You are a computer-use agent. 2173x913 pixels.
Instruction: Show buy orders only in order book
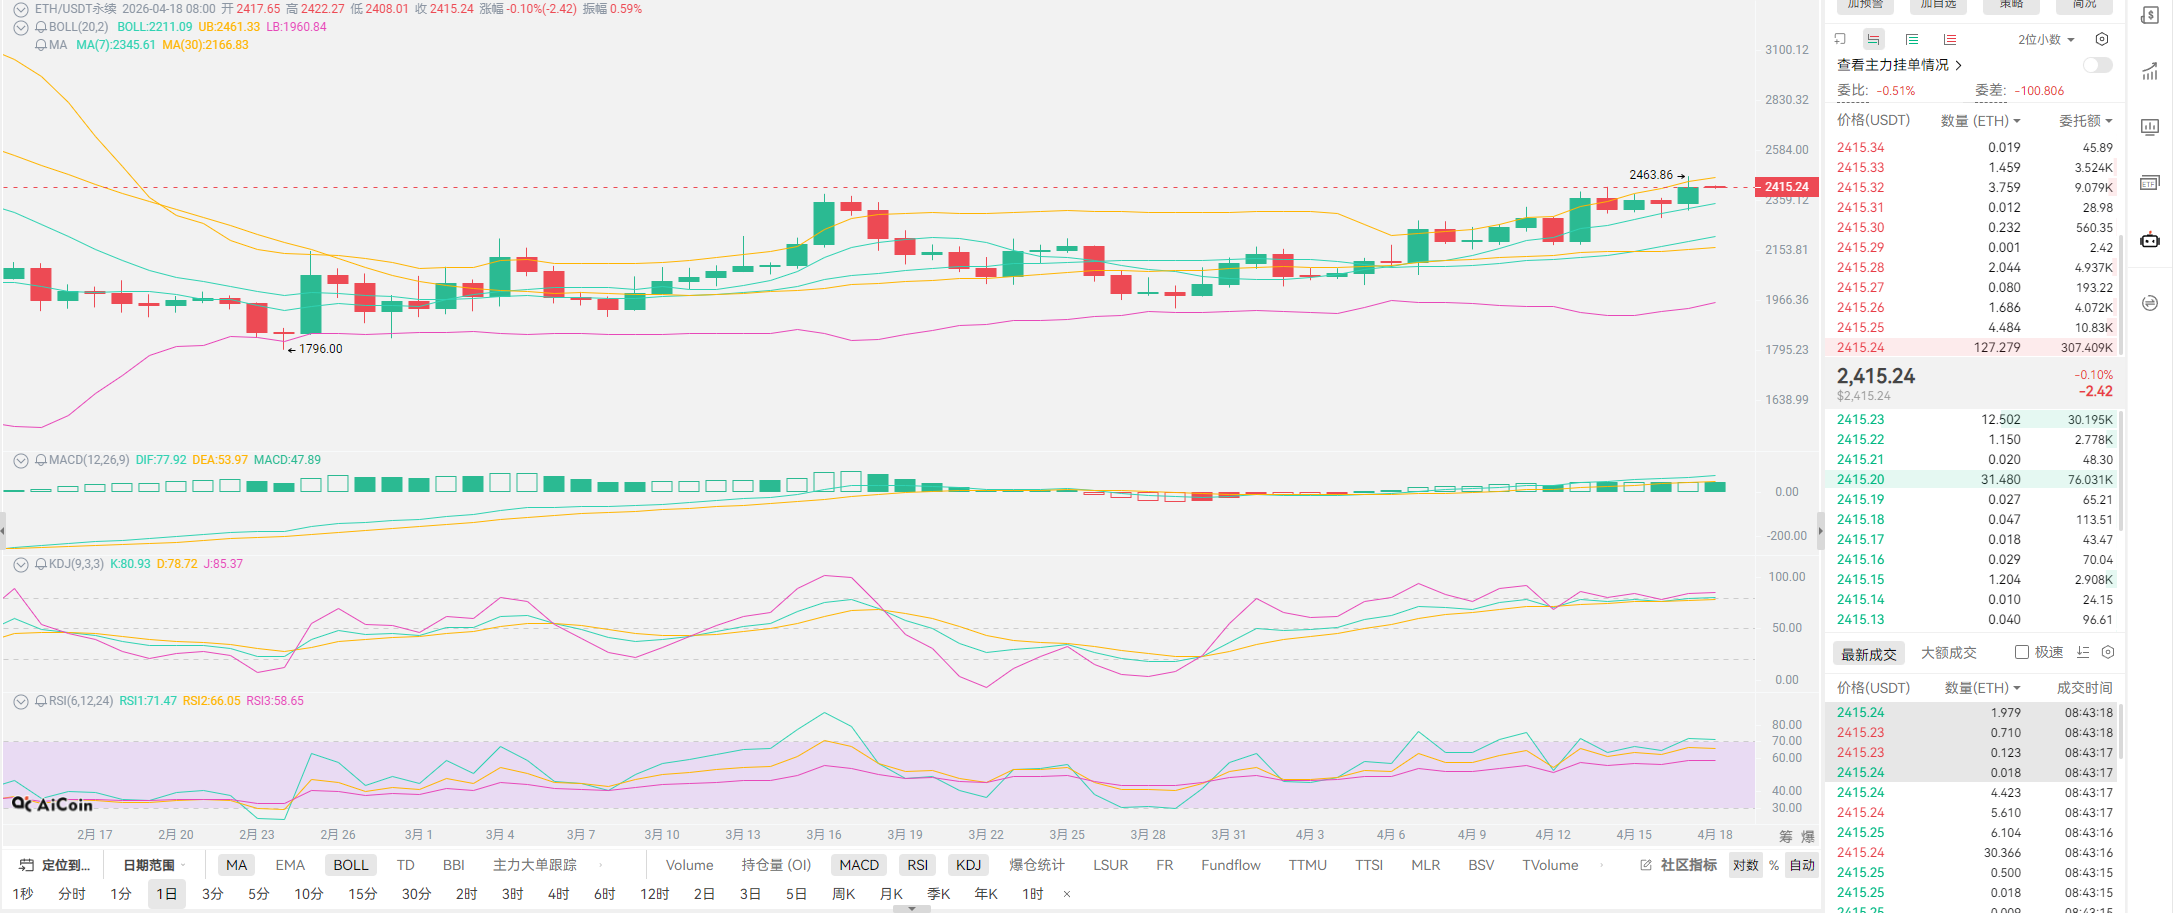(x=1911, y=39)
